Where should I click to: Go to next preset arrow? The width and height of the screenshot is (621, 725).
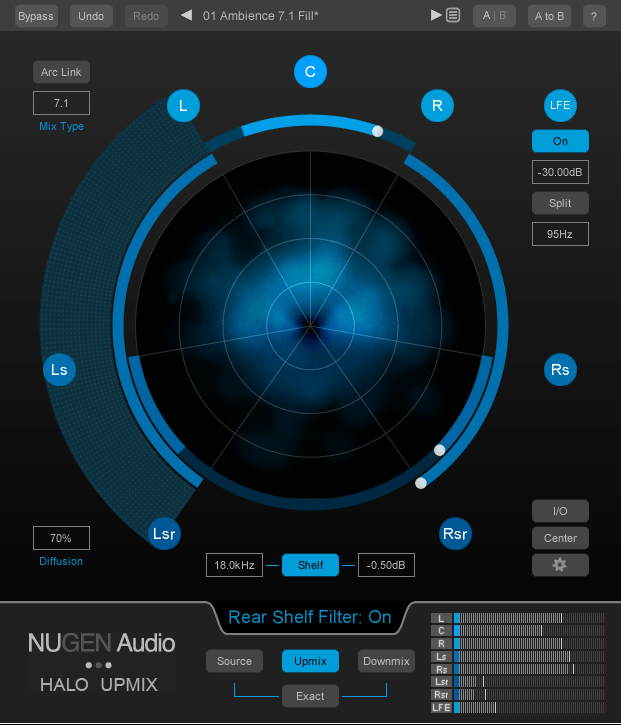click(436, 16)
